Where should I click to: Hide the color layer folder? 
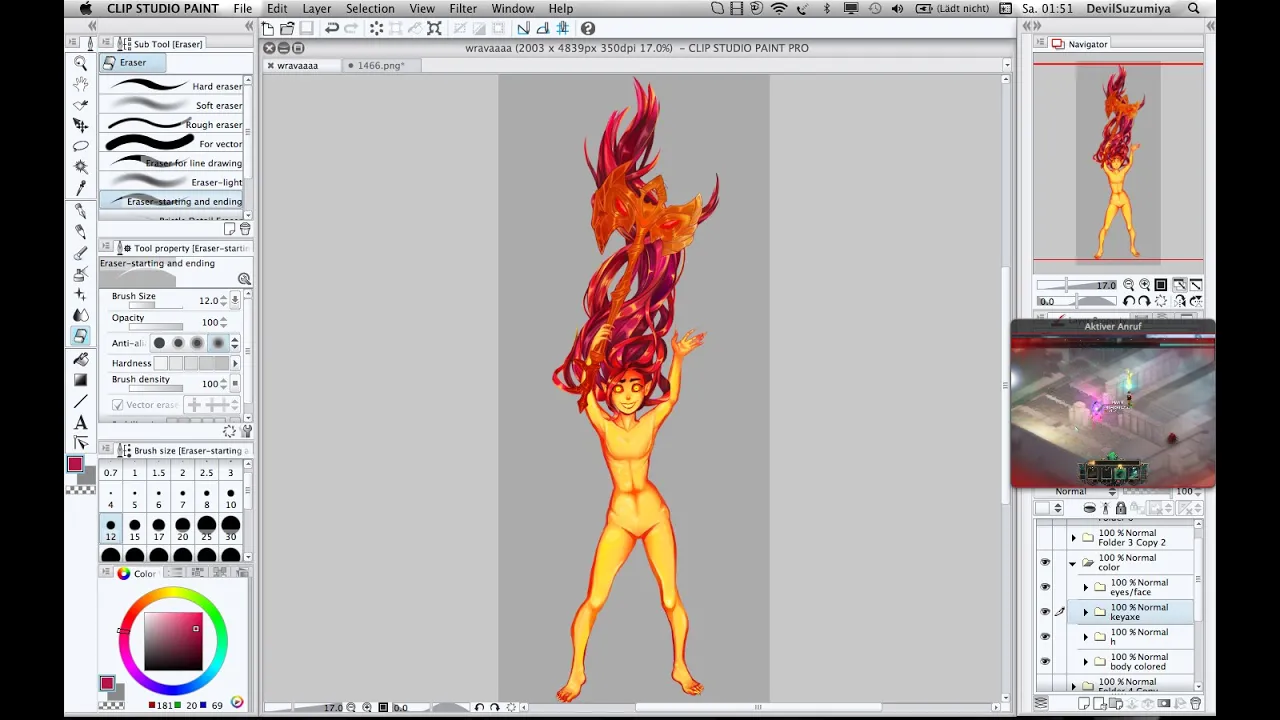[1045, 563]
